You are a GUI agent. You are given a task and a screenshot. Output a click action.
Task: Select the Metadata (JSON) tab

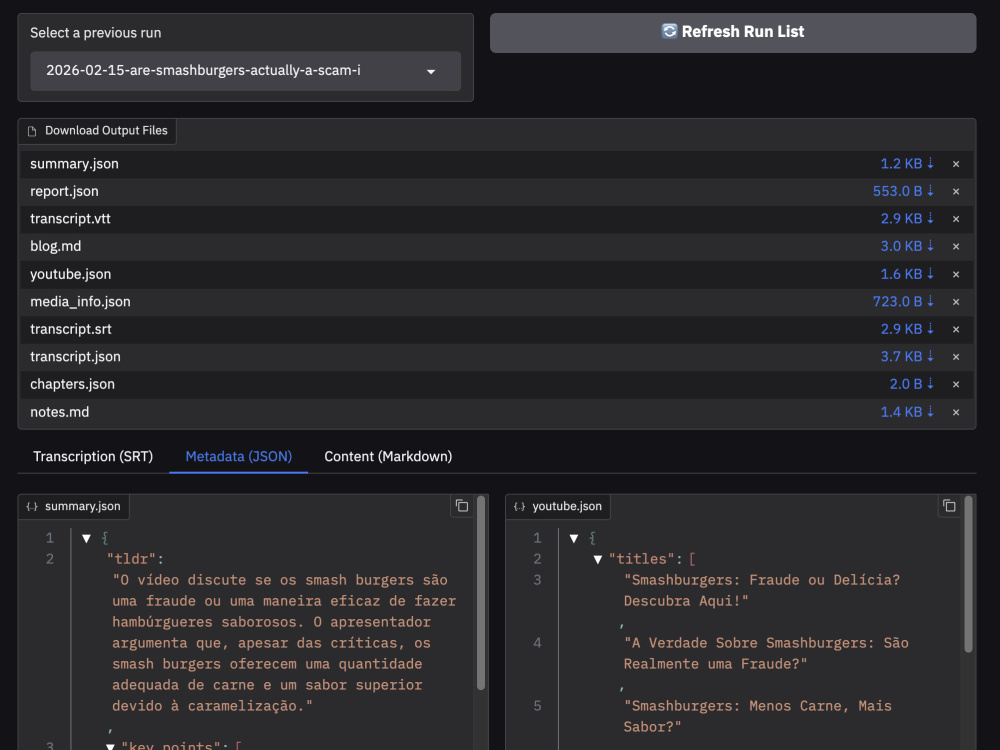point(239,457)
